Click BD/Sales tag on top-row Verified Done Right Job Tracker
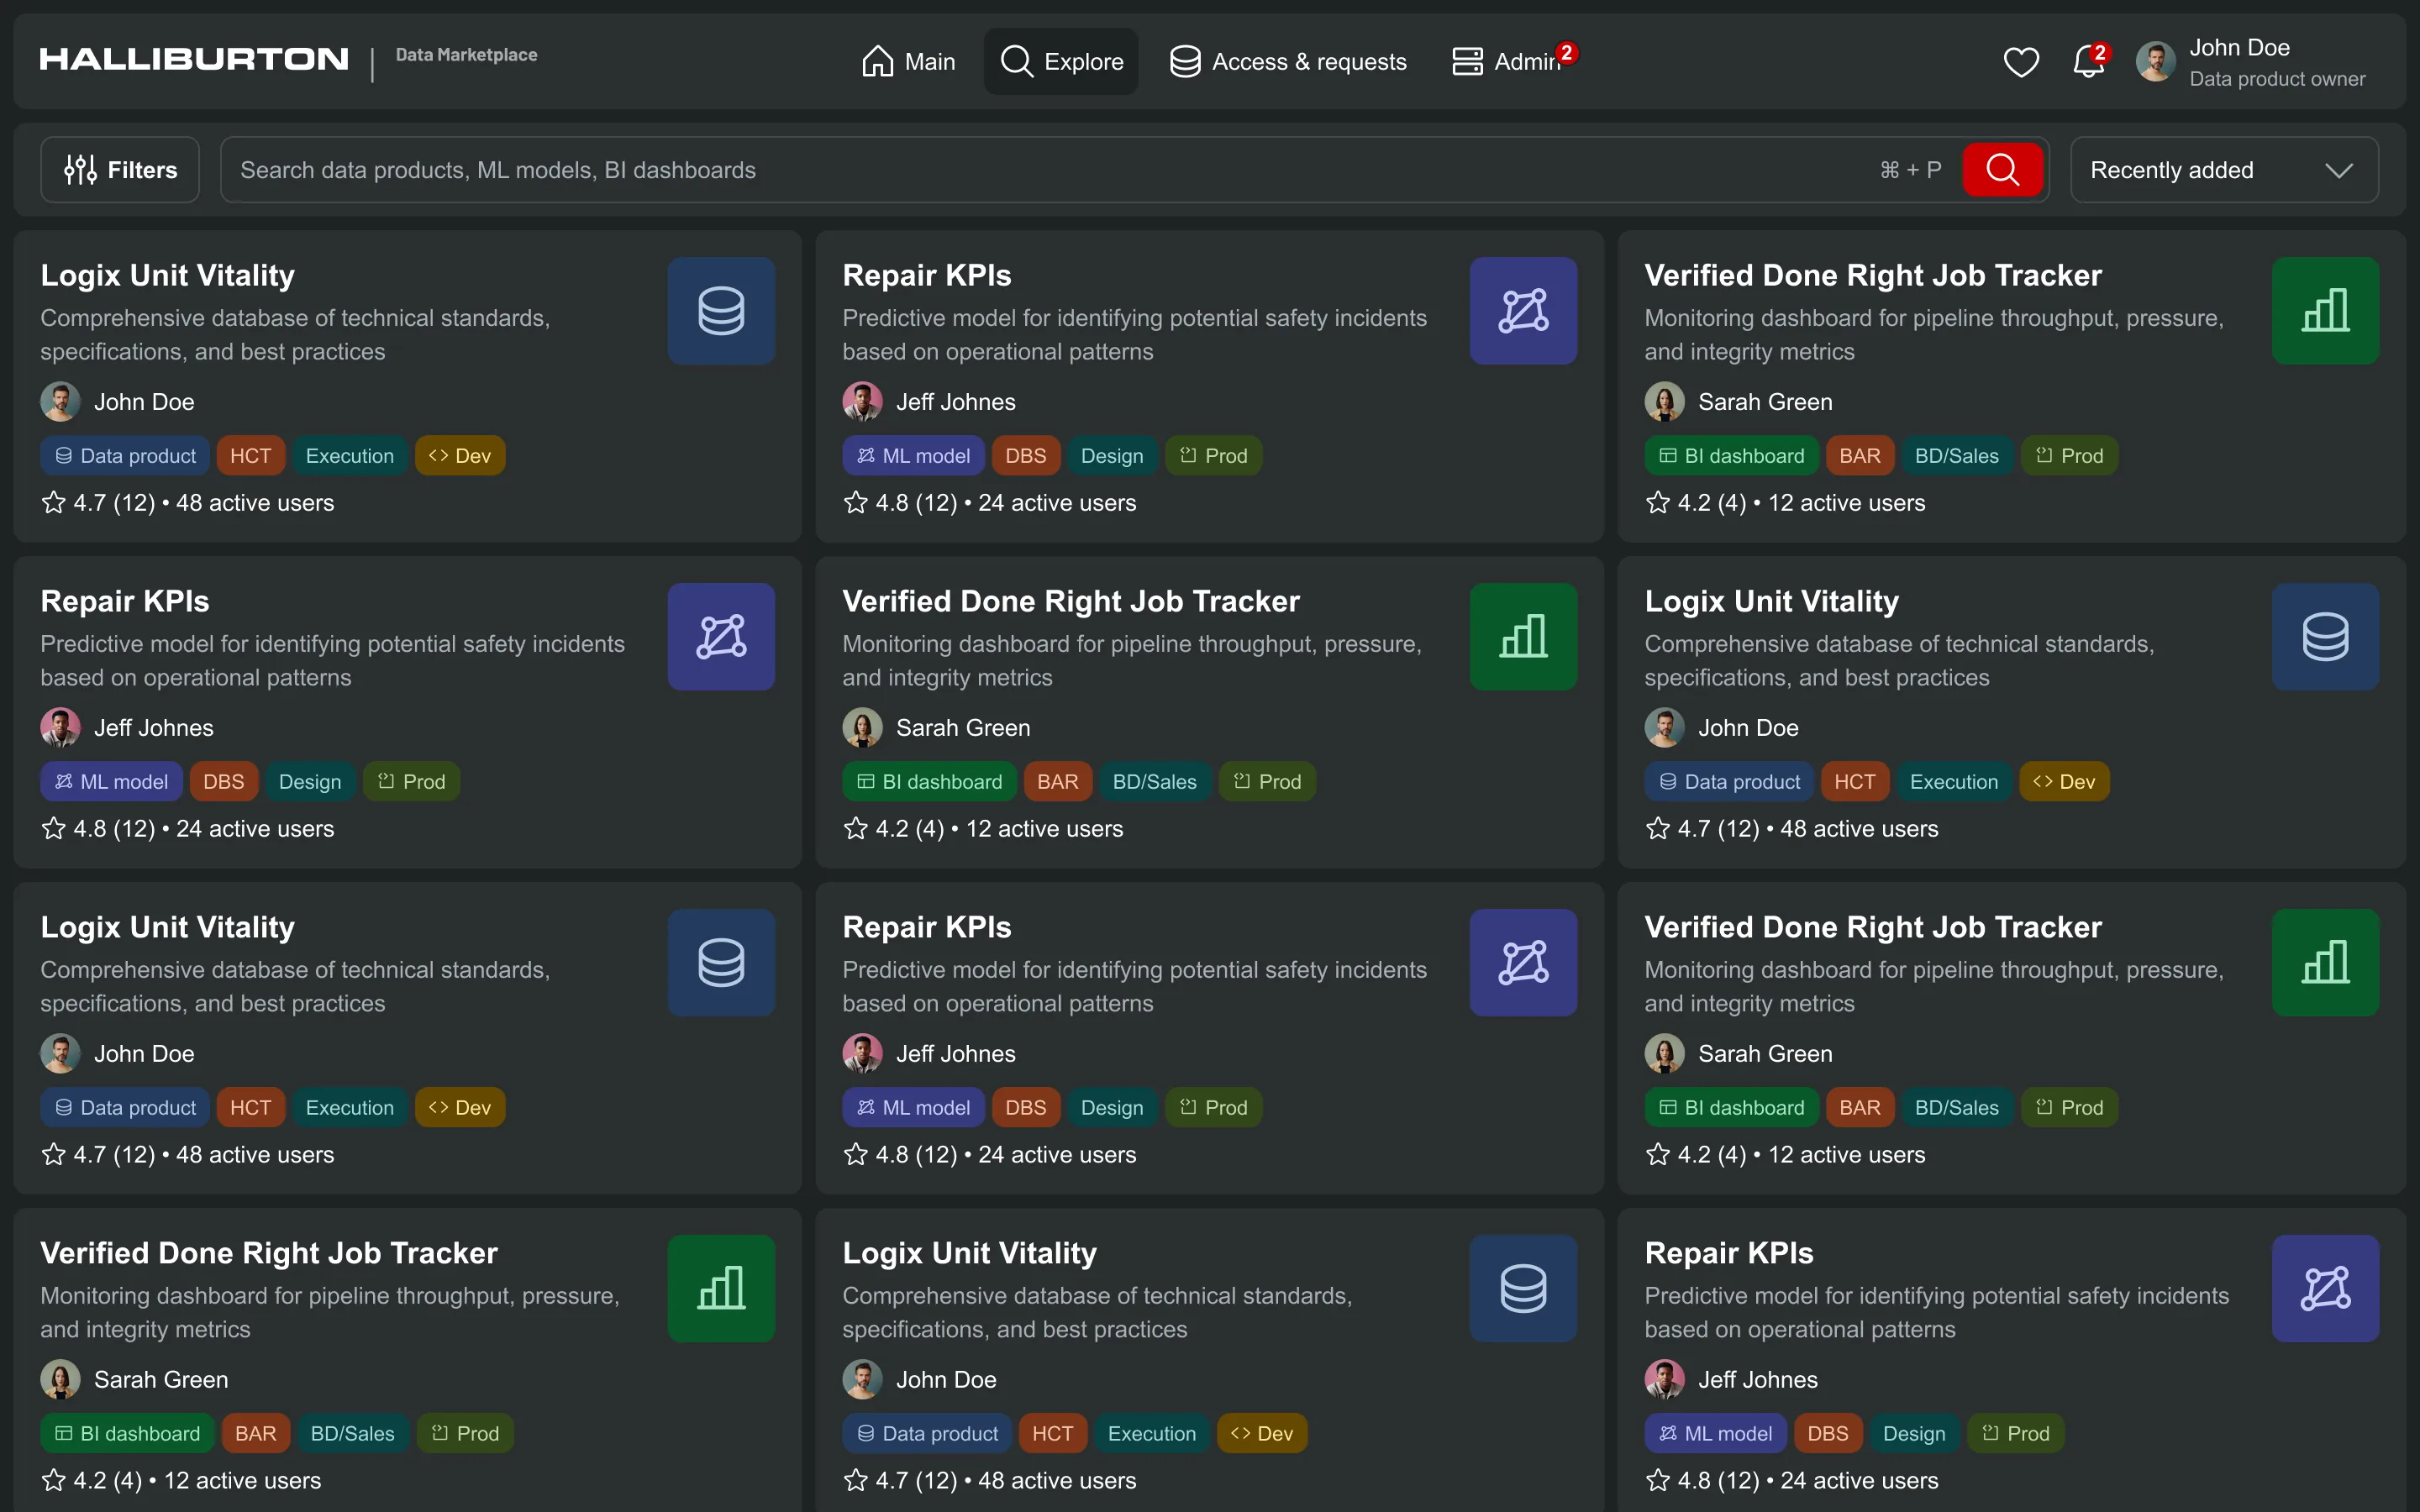Viewport: 2420px width, 1512px height. point(1956,456)
